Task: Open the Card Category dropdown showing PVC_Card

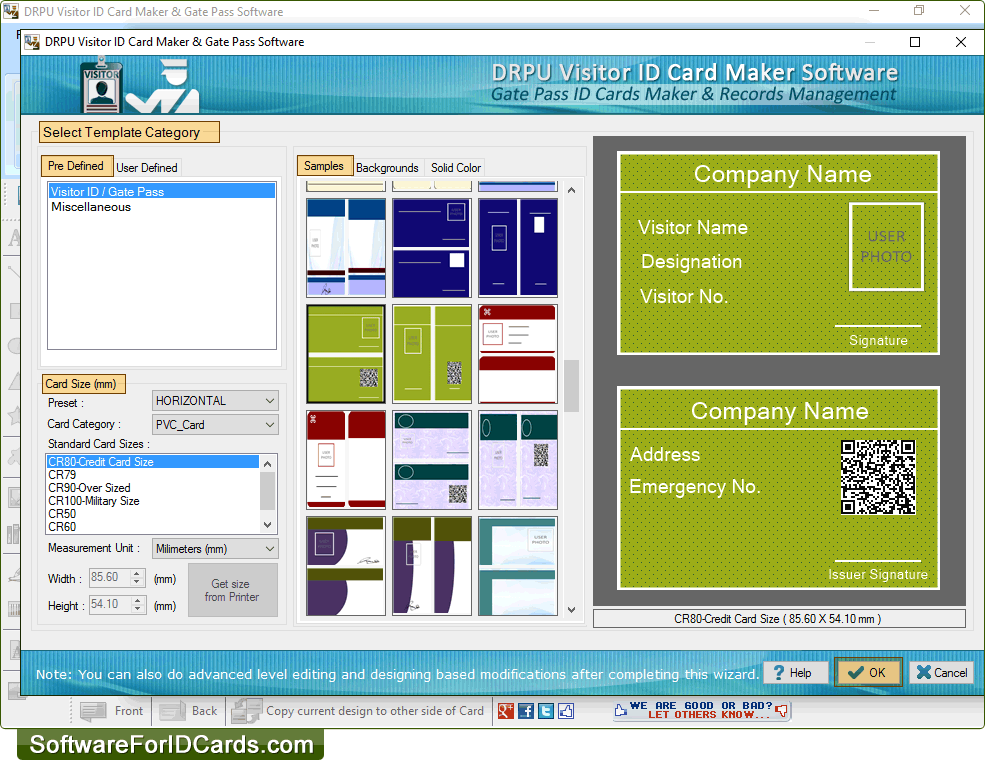Action: 215,425
